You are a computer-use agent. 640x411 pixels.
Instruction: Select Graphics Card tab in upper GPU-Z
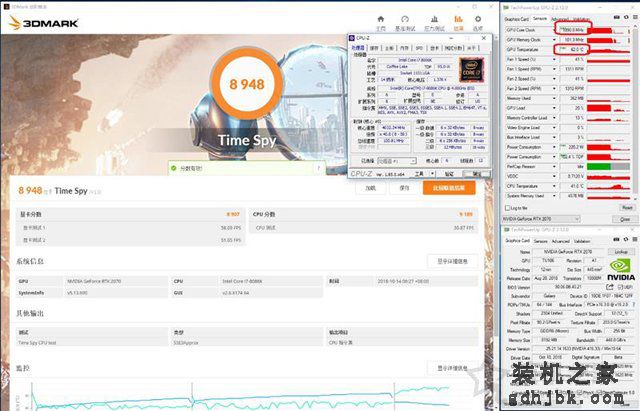pos(516,19)
